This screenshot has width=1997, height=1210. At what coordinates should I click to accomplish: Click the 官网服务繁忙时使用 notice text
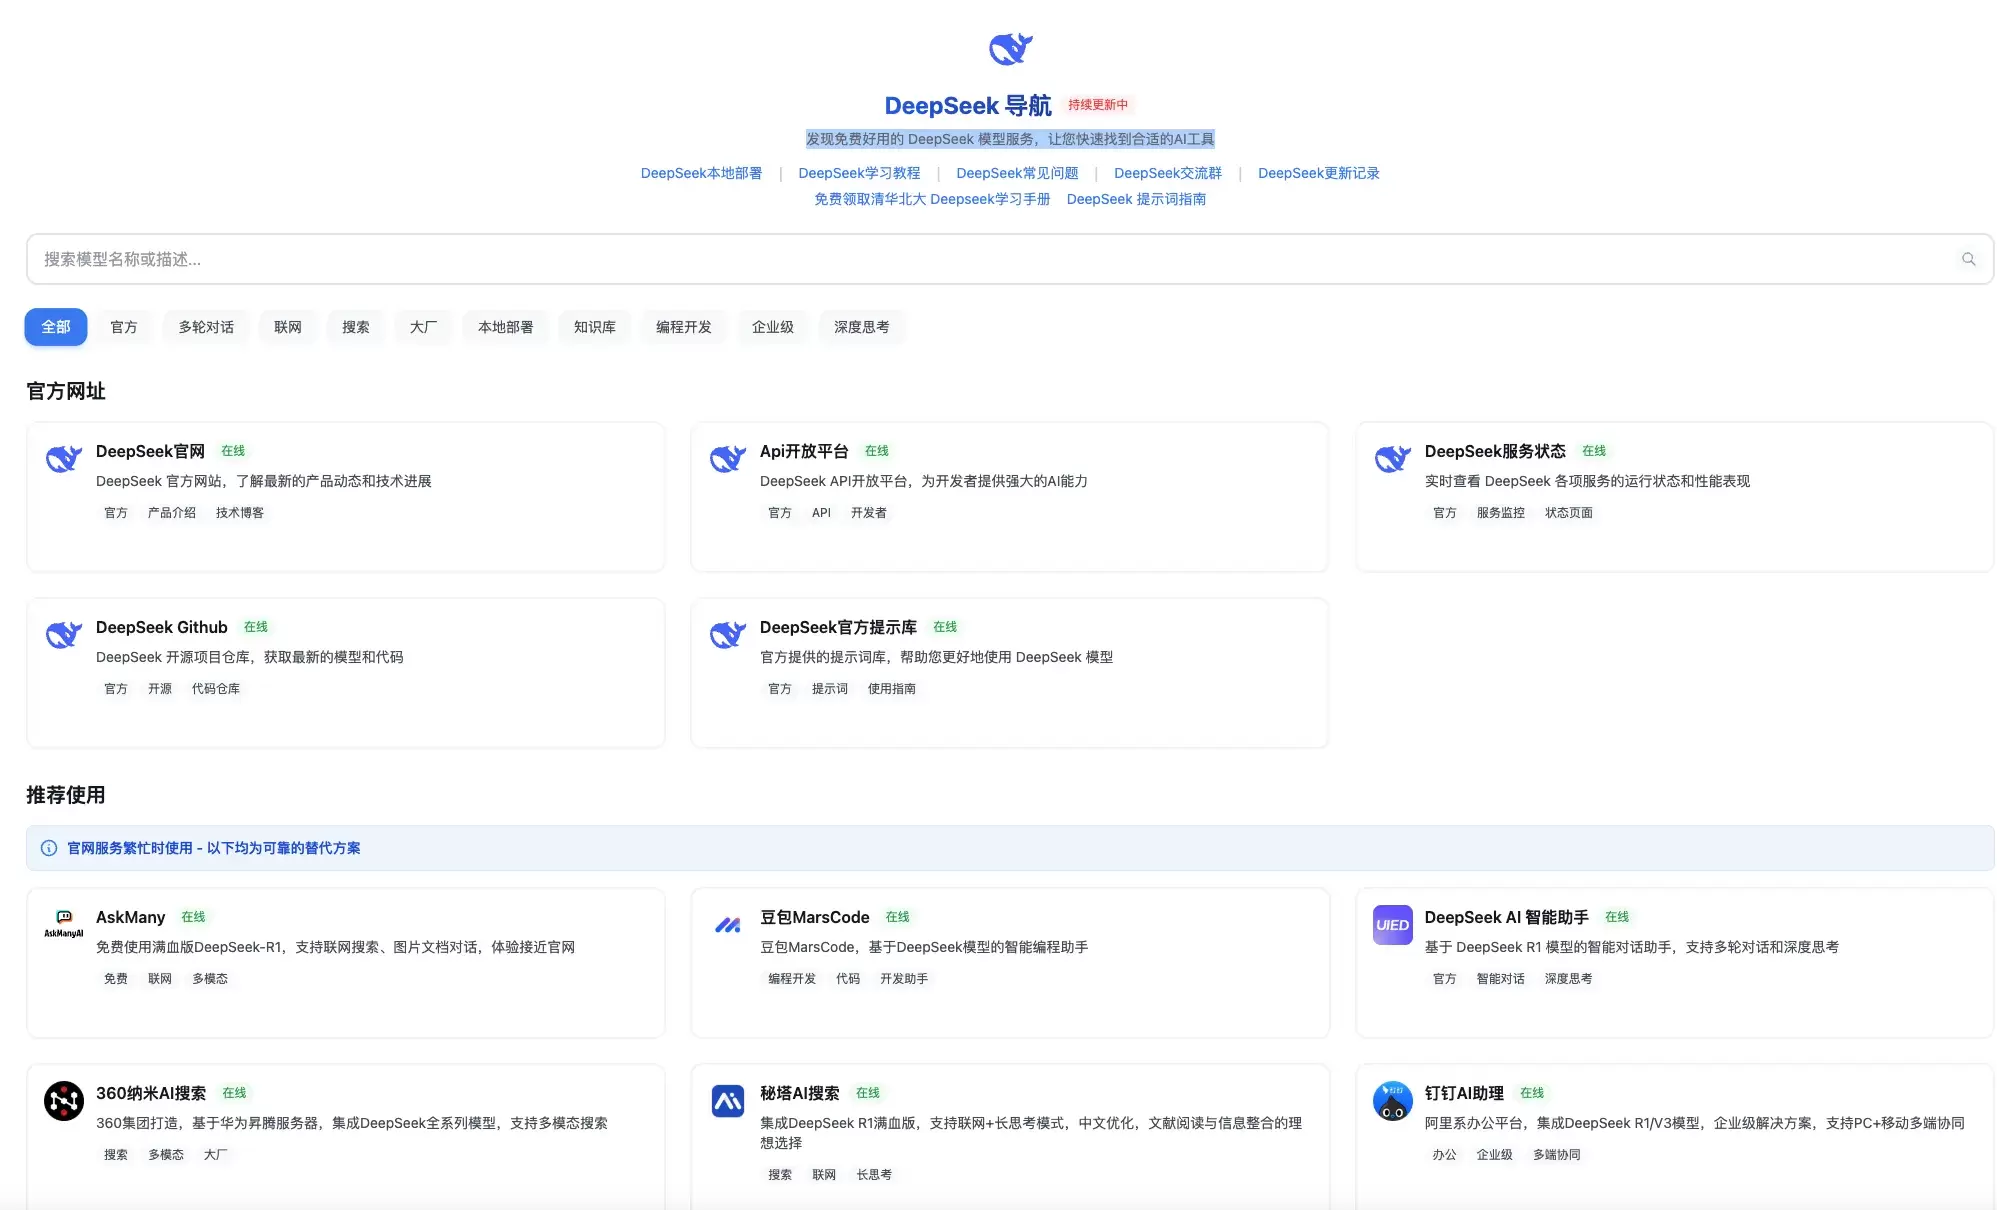pos(214,848)
